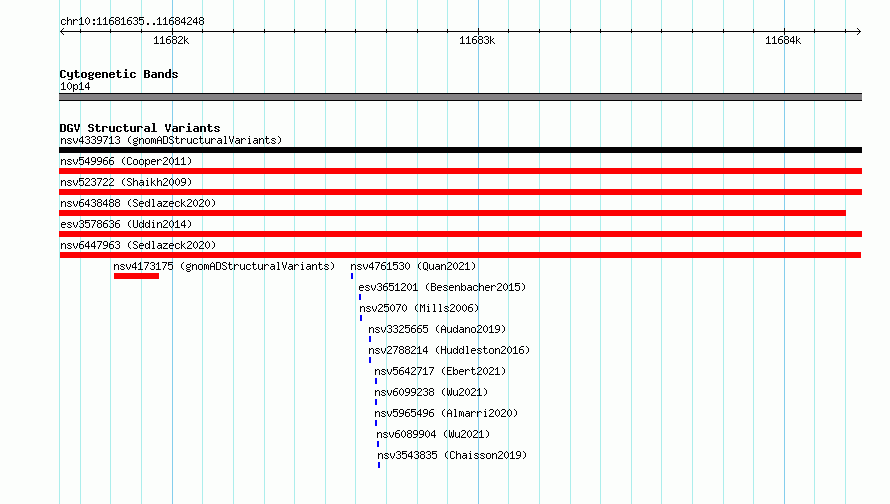This screenshot has height=504, width=890.
Task: Click the red nsv6447963 variant bar
Action: [460, 255]
